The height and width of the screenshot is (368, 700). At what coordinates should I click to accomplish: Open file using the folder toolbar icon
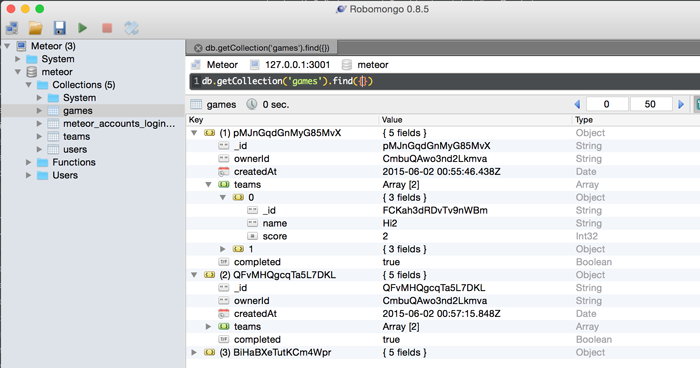click(x=35, y=28)
